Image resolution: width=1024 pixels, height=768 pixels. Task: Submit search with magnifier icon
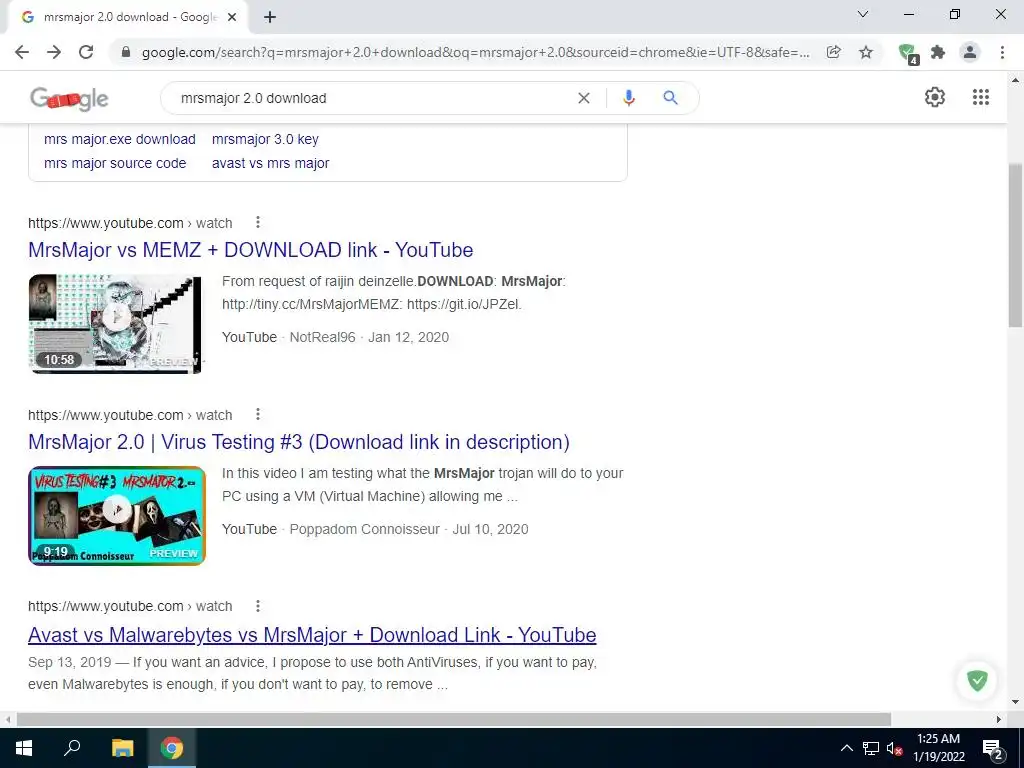pos(670,98)
